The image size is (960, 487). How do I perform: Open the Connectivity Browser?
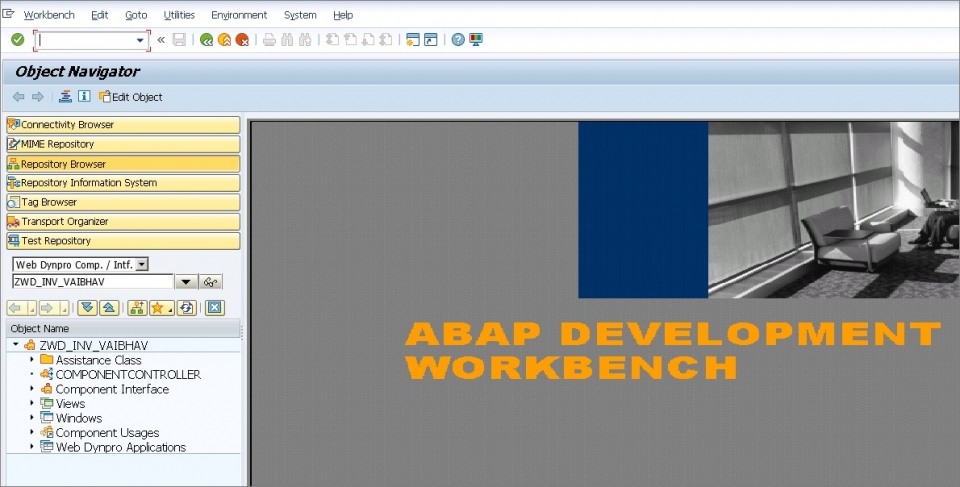[x=123, y=125]
